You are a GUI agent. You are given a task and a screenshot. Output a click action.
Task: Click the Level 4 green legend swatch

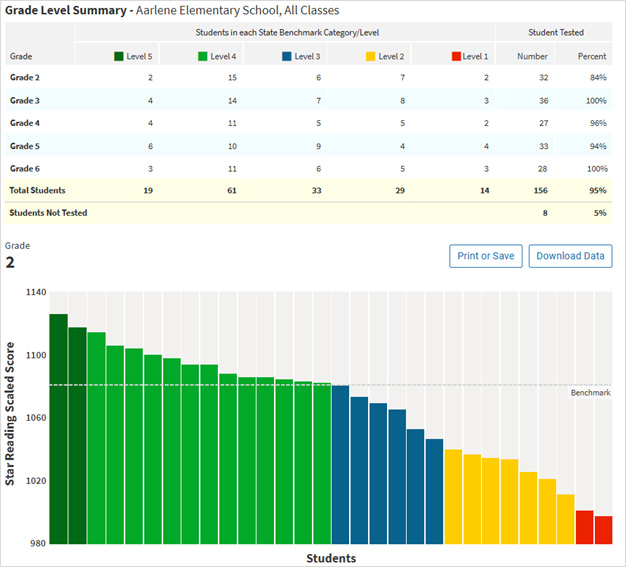coord(204,57)
